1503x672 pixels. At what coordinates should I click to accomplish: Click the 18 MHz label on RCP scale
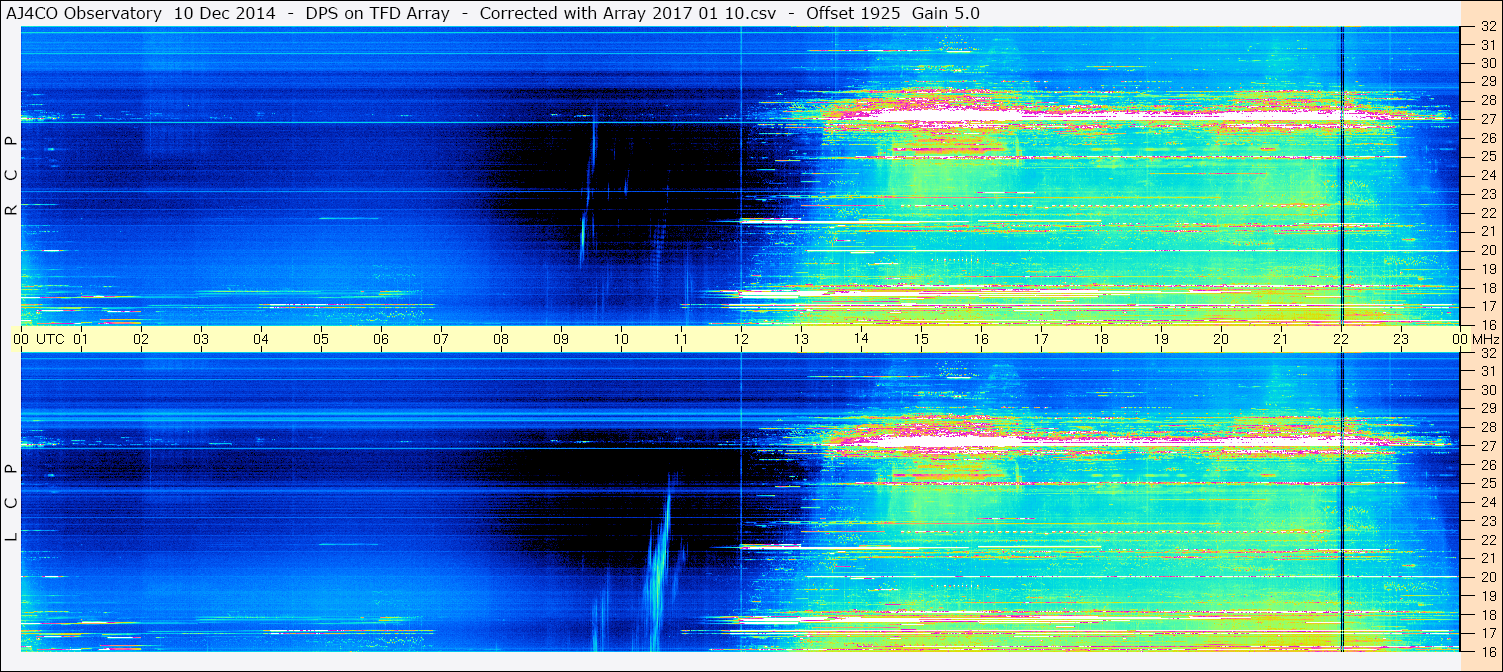(x=1488, y=287)
